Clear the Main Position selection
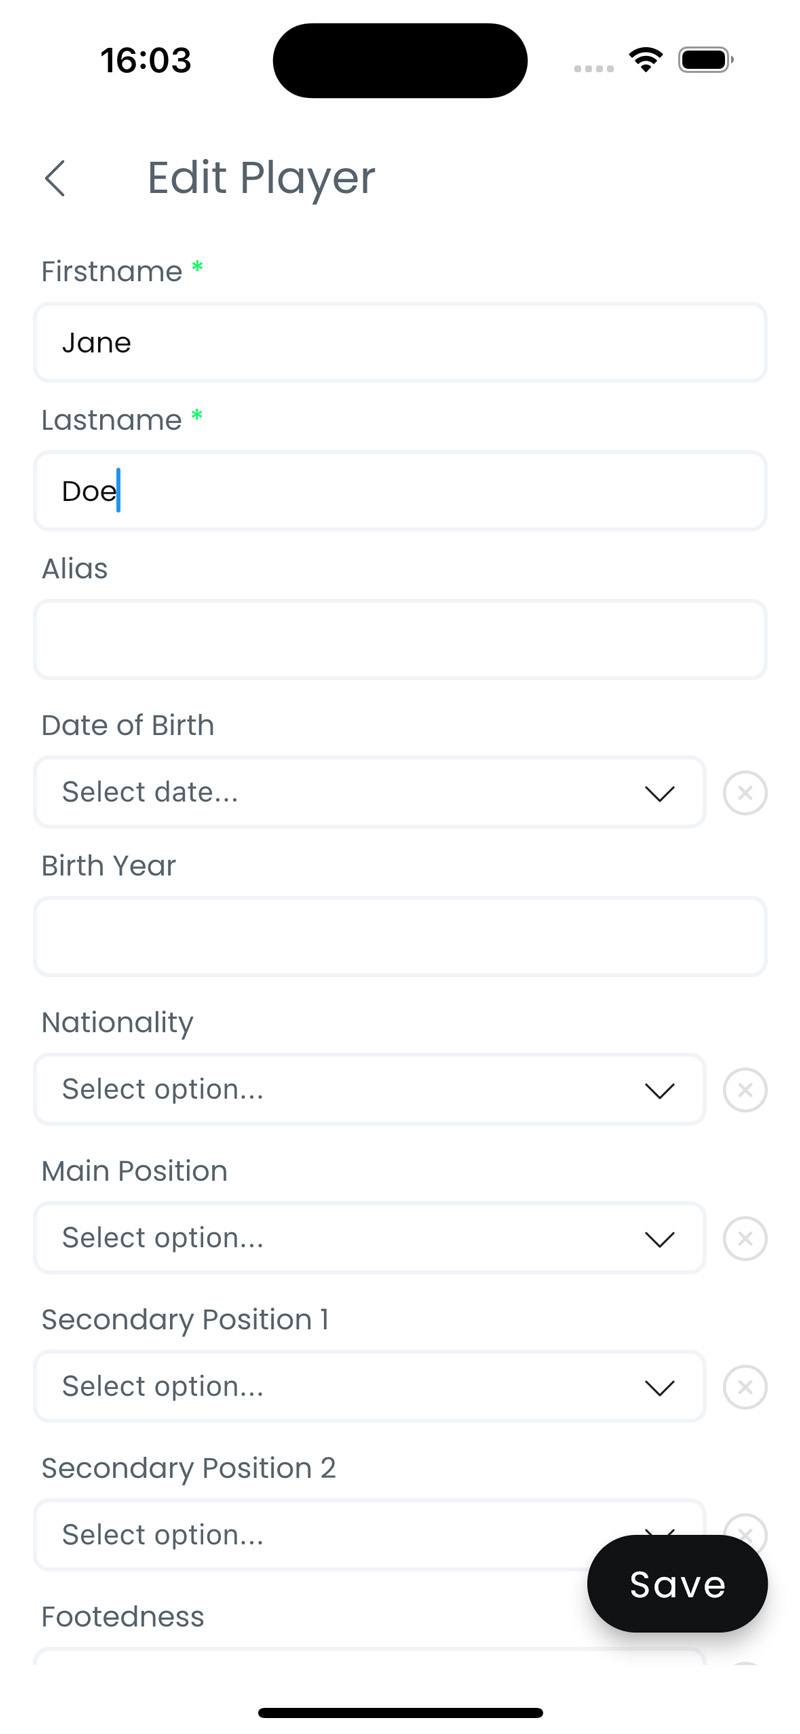 [x=745, y=1238]
